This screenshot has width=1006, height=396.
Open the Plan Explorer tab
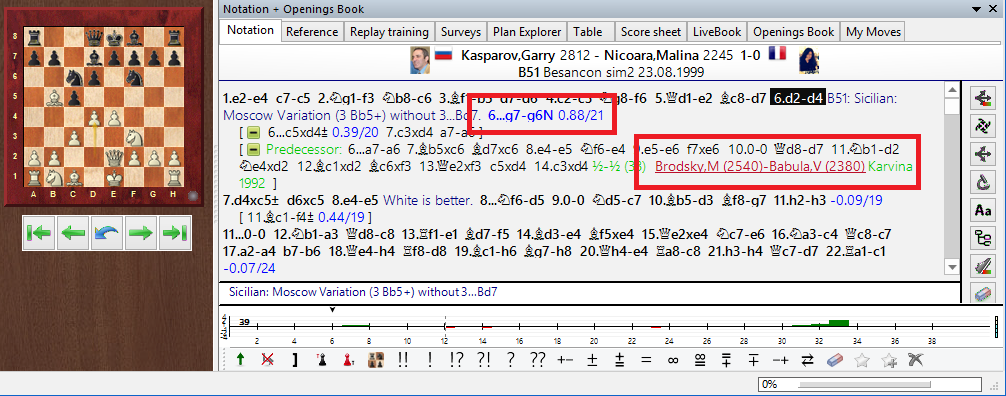527,31
